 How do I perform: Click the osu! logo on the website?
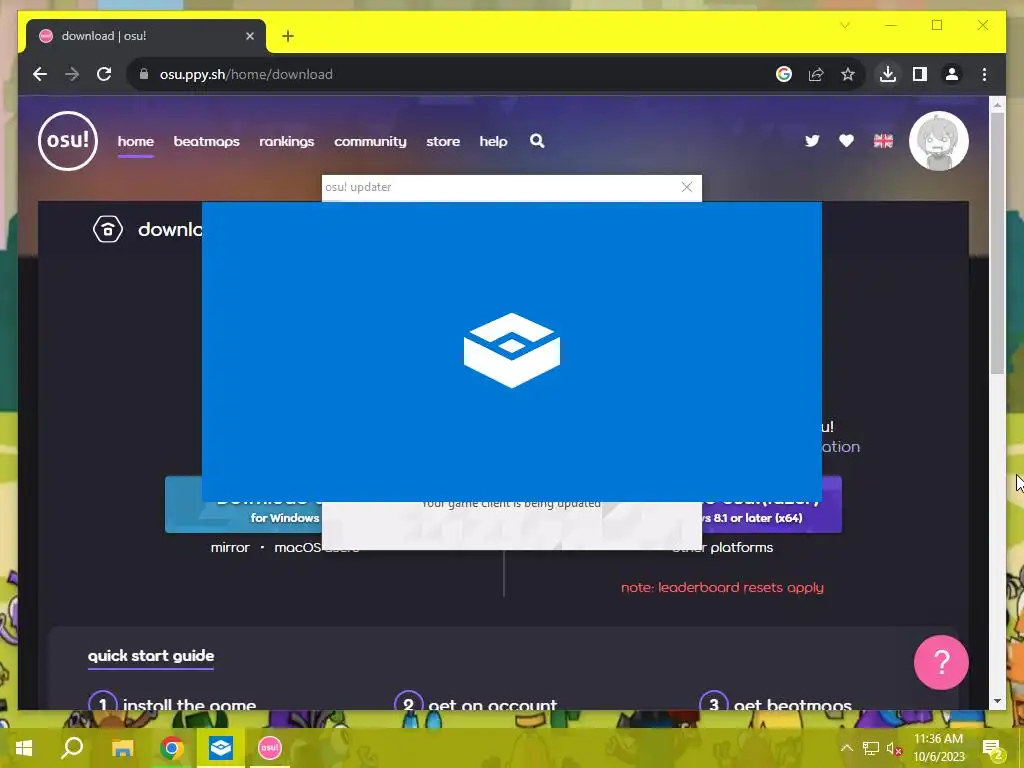point(68,140)
